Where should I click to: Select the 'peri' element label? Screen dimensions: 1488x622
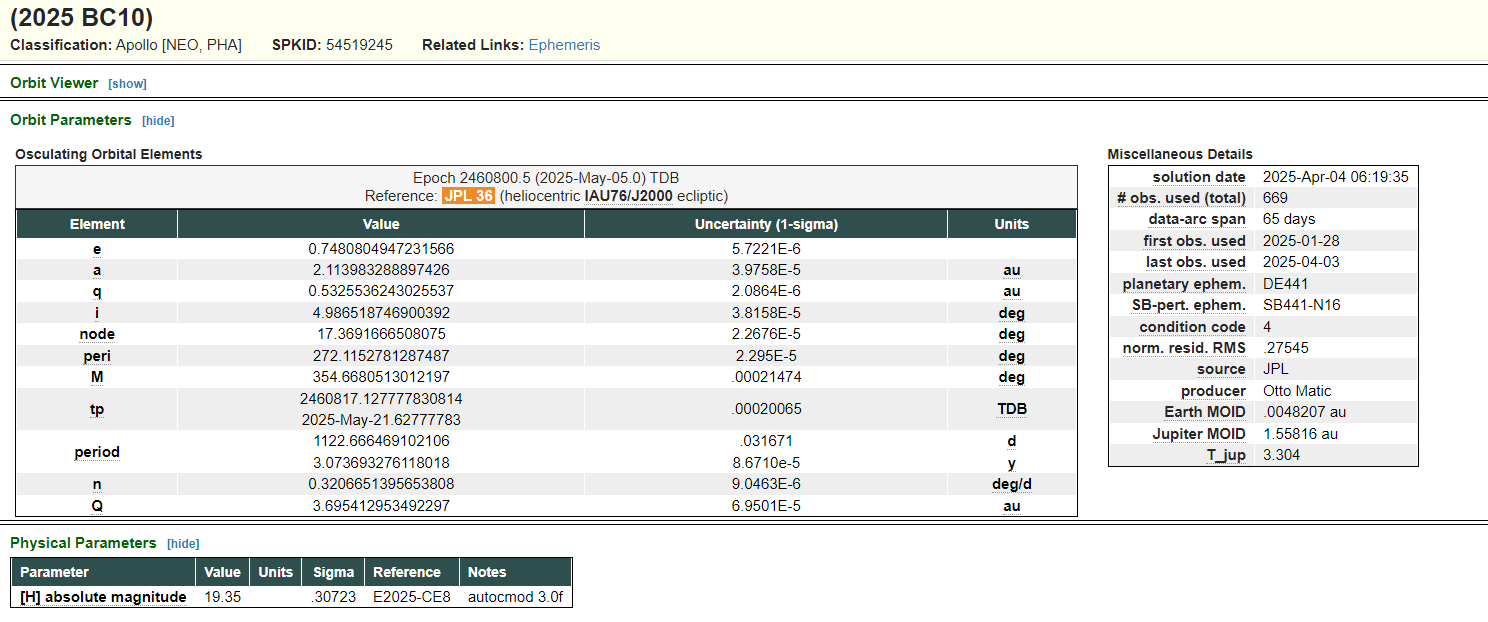coord(97,356)
